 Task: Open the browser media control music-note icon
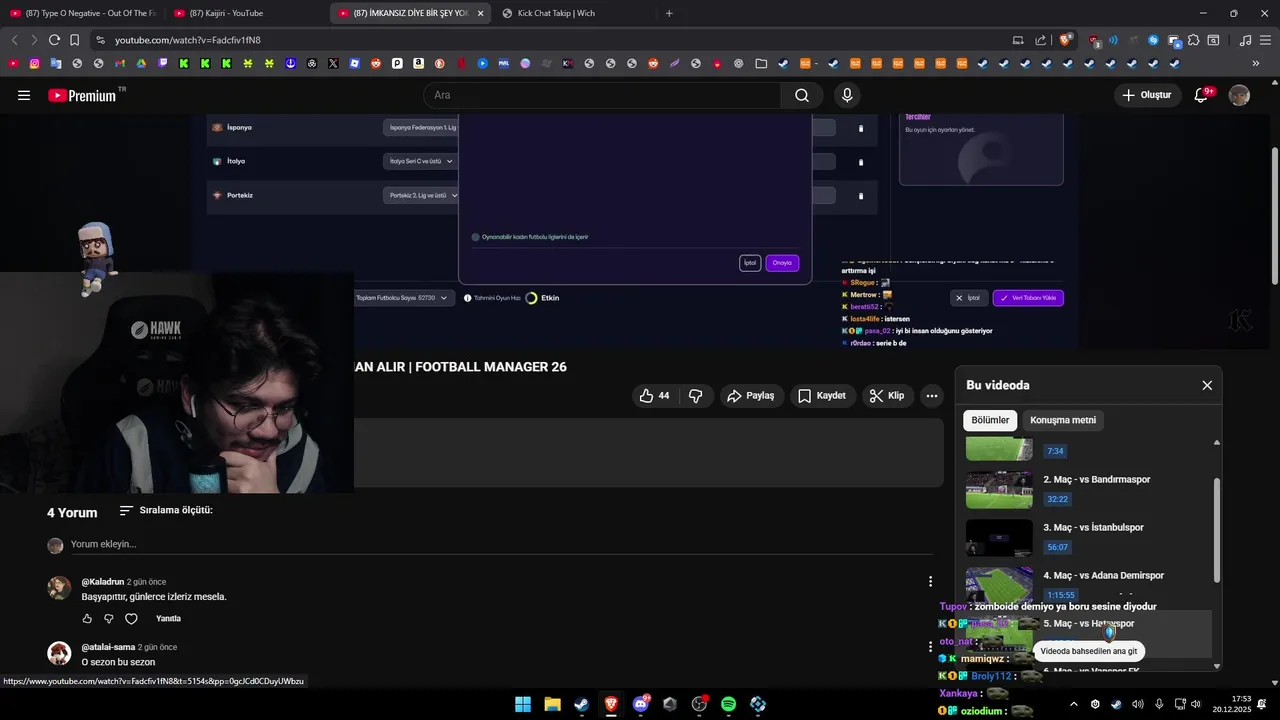(x=1245, y=40)
